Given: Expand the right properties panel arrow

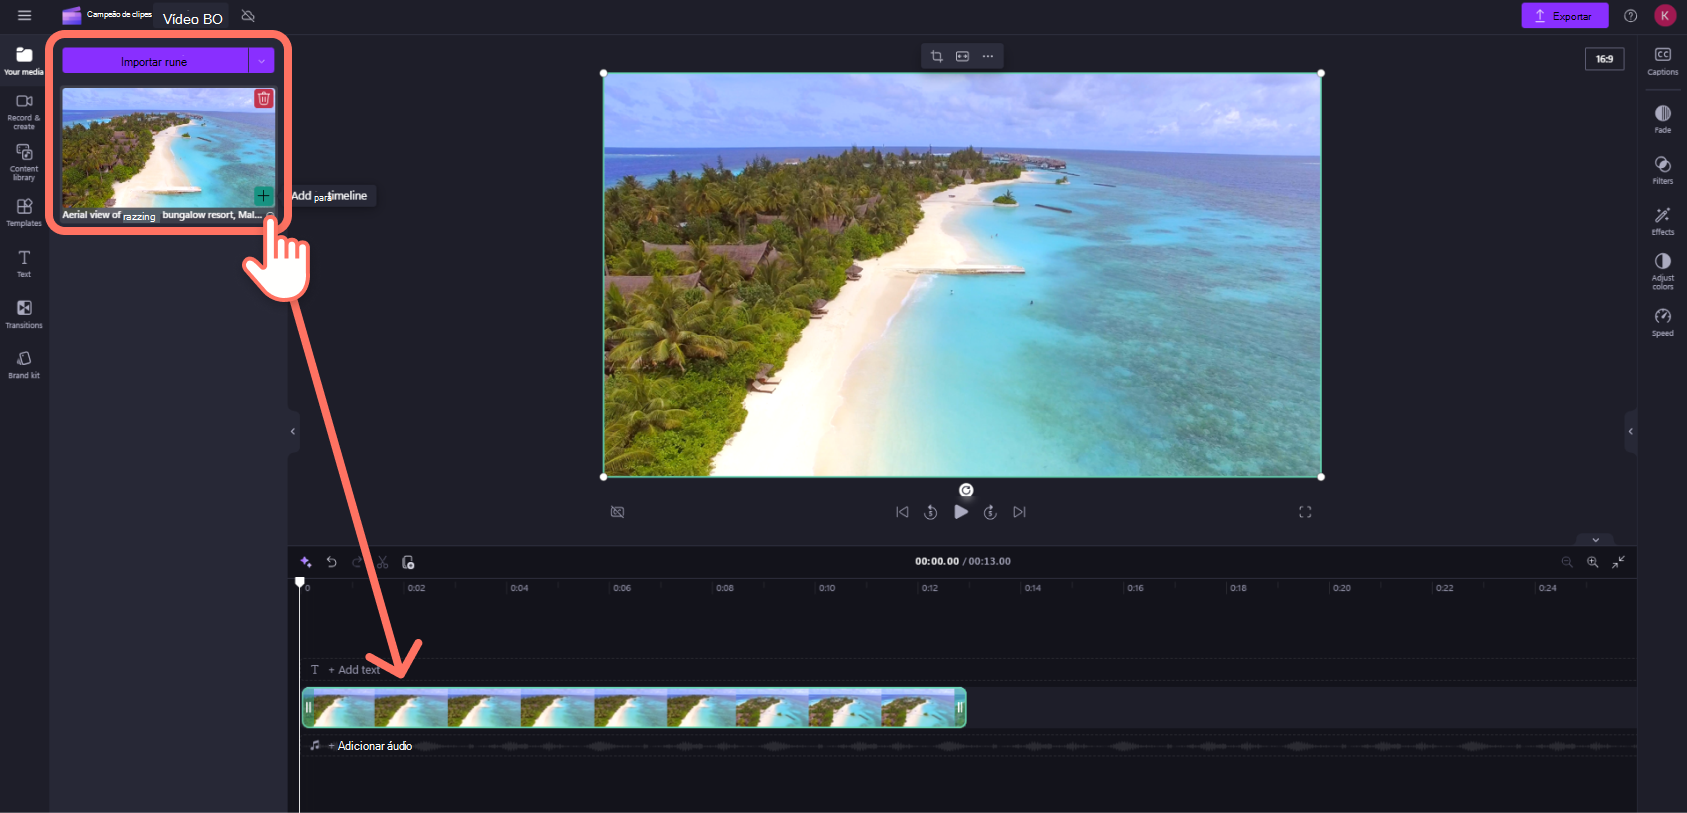Looking at the screenshot, I should click(1631, 432).
